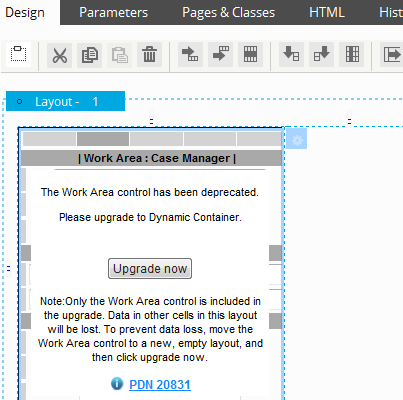Image resolution: width=403 pixels, height=400 pixels.
Task: Click the insert row before icon
Action: tap(190, 54)
